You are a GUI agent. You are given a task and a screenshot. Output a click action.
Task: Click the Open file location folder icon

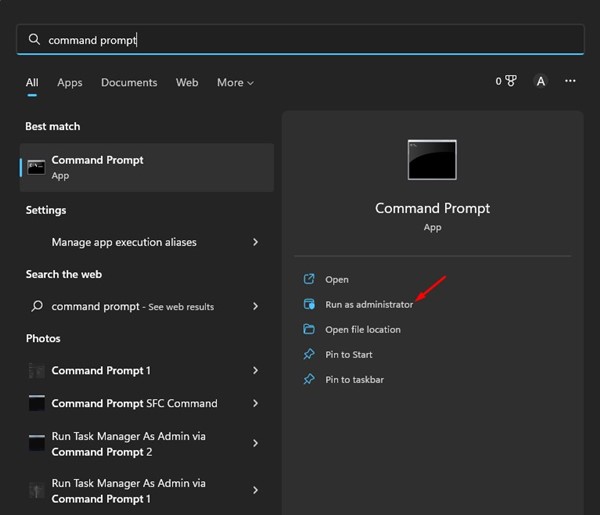pyautogui.click(x=309, y=329)
